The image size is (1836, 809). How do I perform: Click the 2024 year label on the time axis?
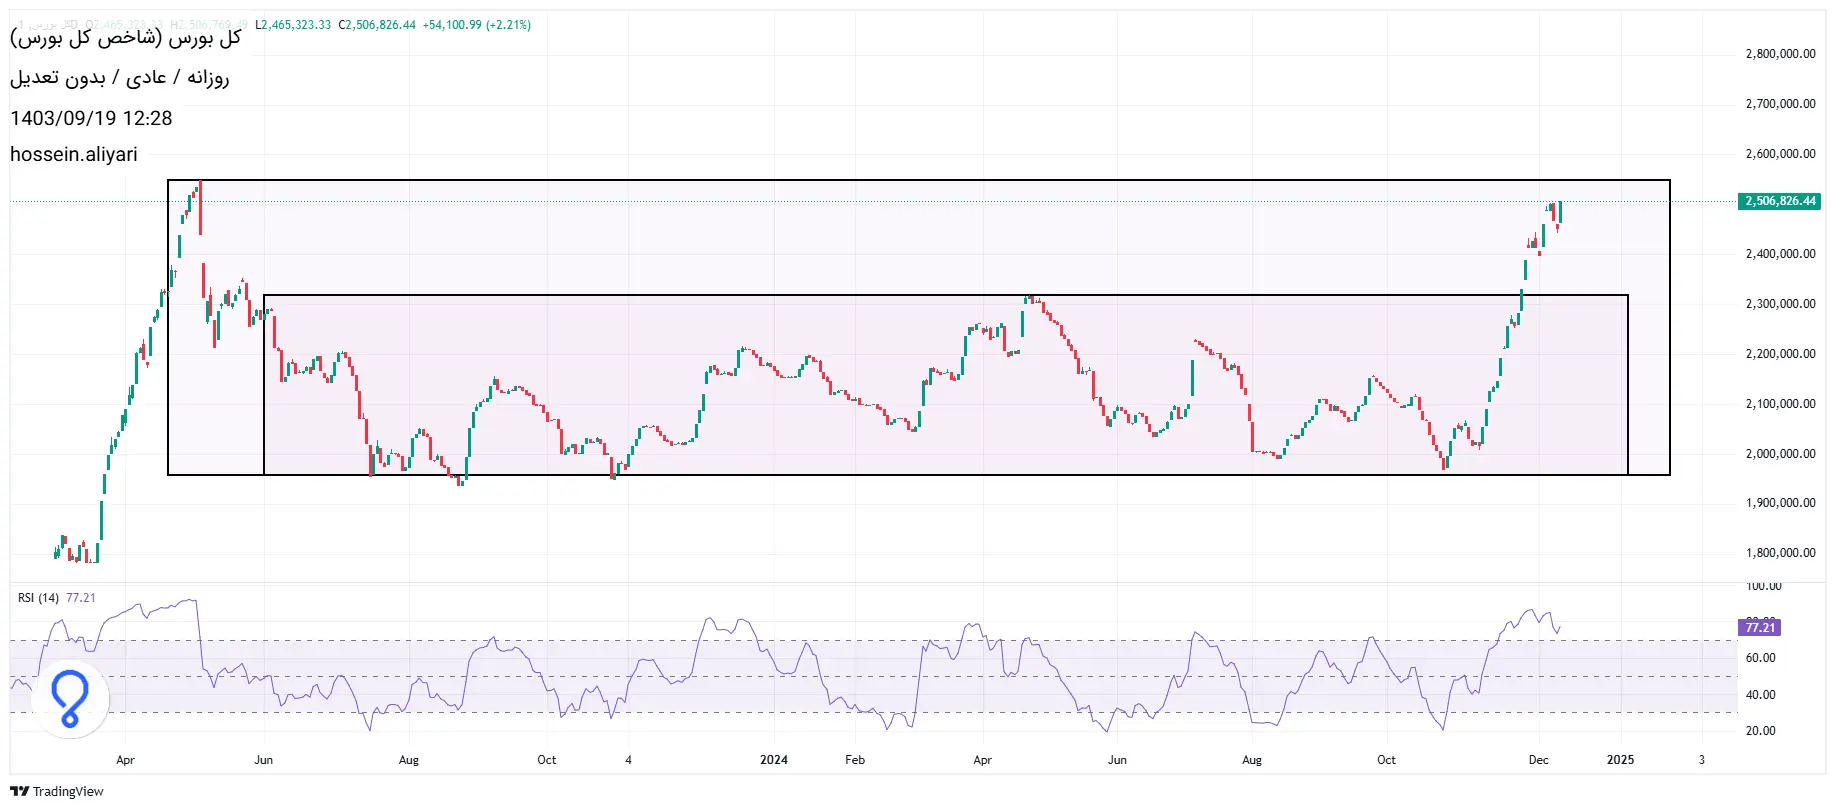pos(774,760)
